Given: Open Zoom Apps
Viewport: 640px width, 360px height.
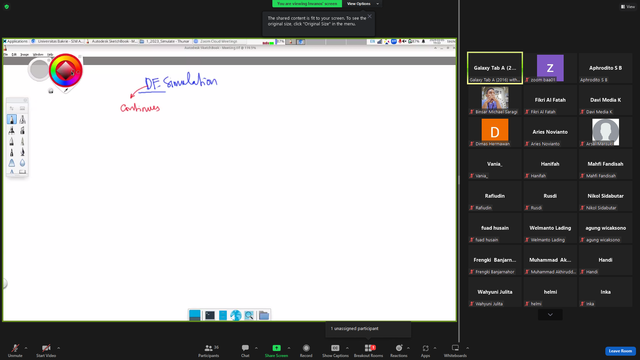Looking at the screenshot, I should 425,350.
